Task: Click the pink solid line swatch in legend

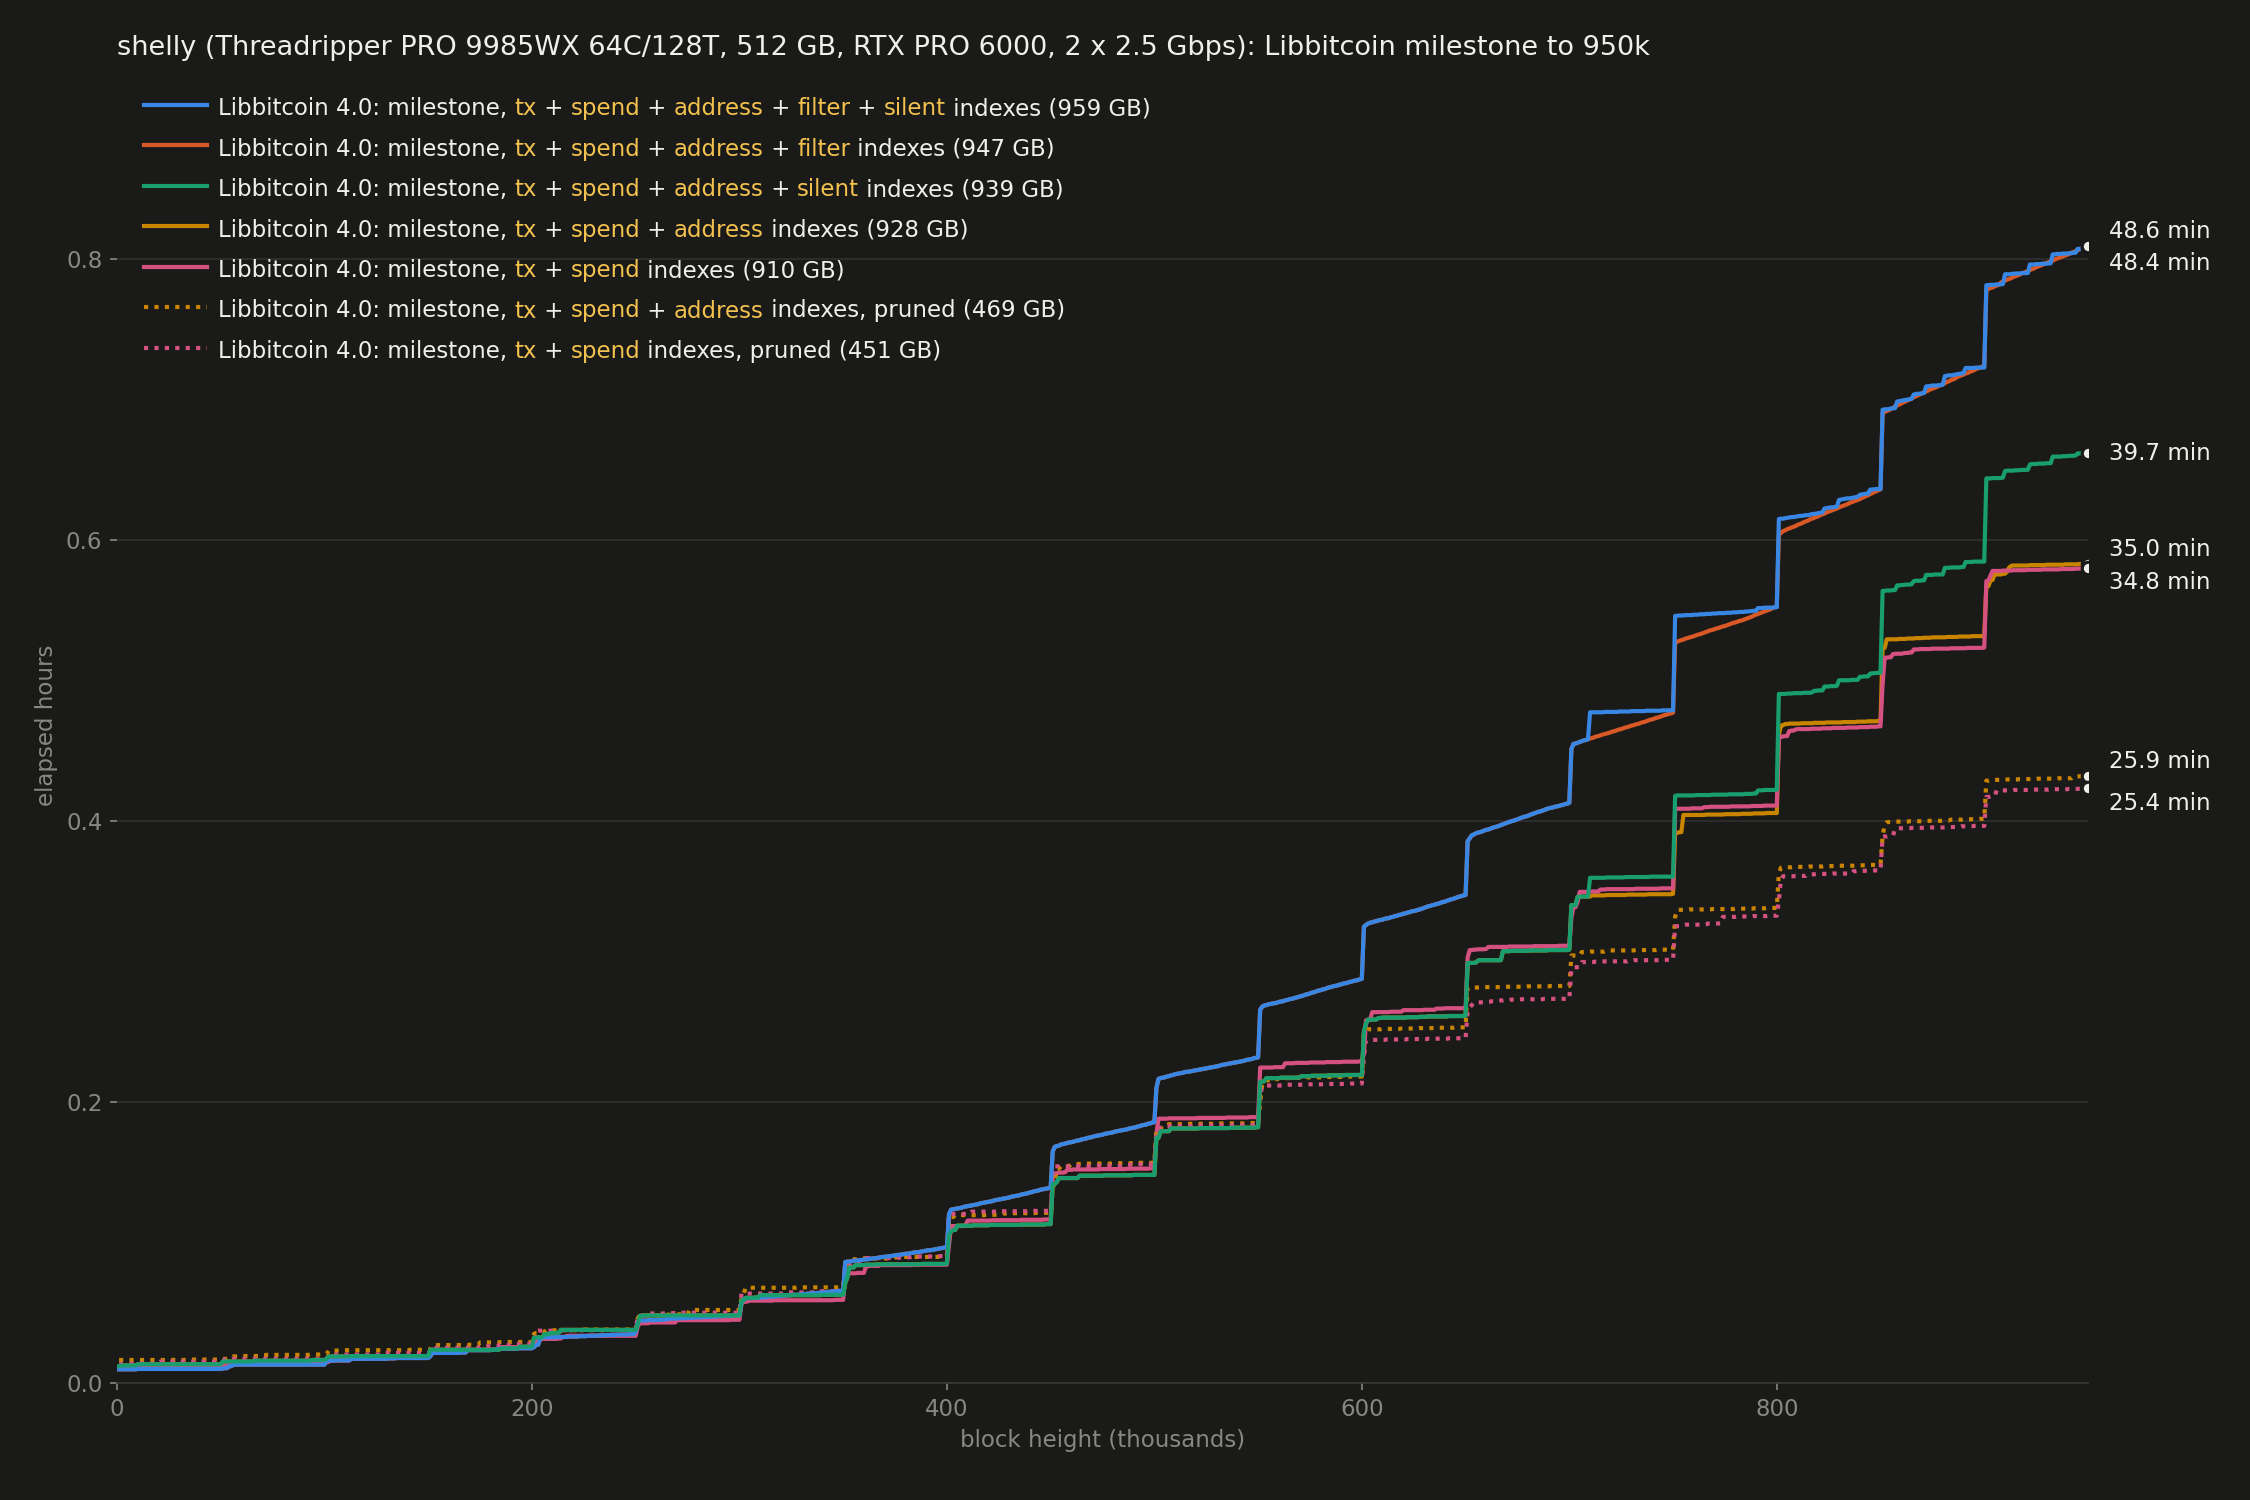Action: click(x=175, y=267)
